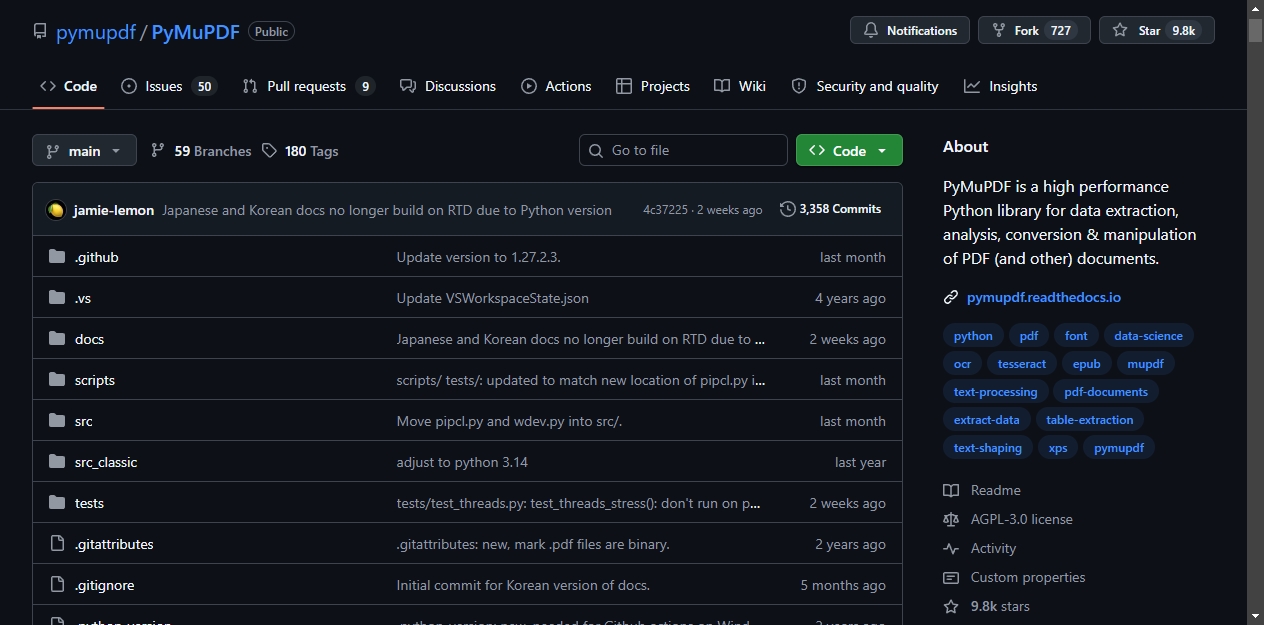Click folder icon of the src_classic row
Image resolution: width=1264 pixels, height=625 pixels.
tap(57, 462)
